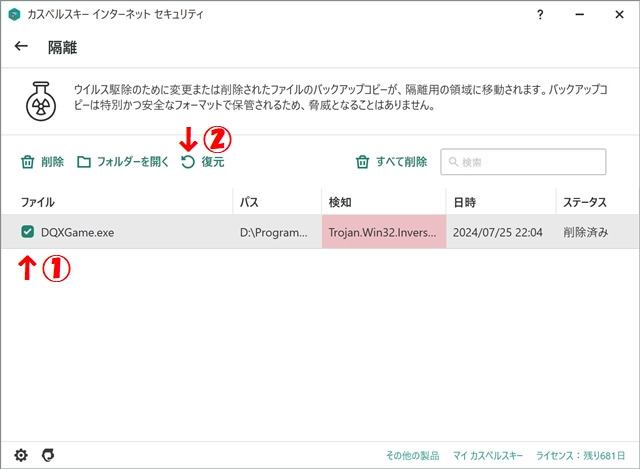Screen dimensions: 640x469
Task: Click inside the 検索 search field
Action: click(x=530, y=162)
